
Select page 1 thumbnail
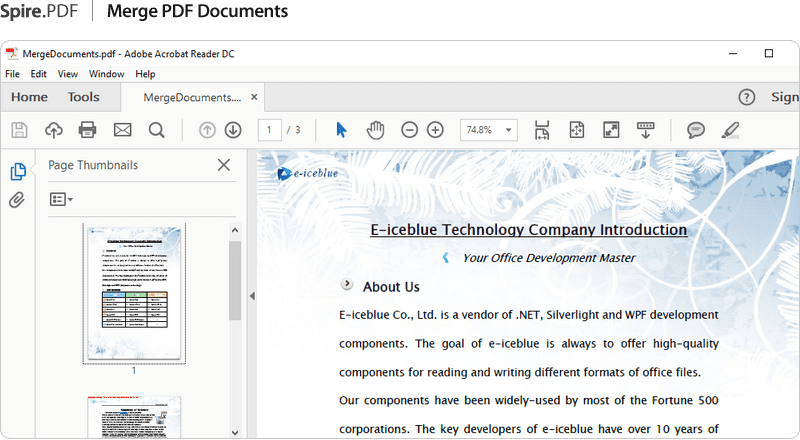134,294
